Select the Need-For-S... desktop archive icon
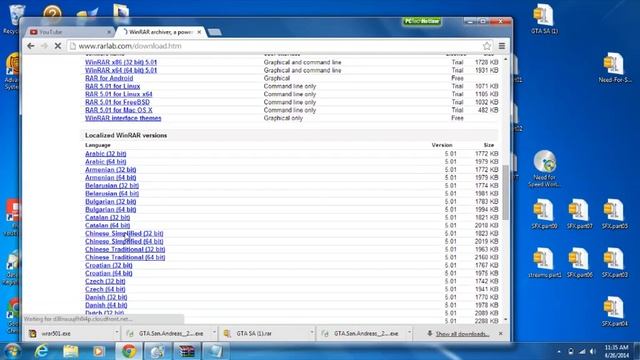The width and height of the screenshot is (640, 360). pyautogui.click(x=614, y=67)
